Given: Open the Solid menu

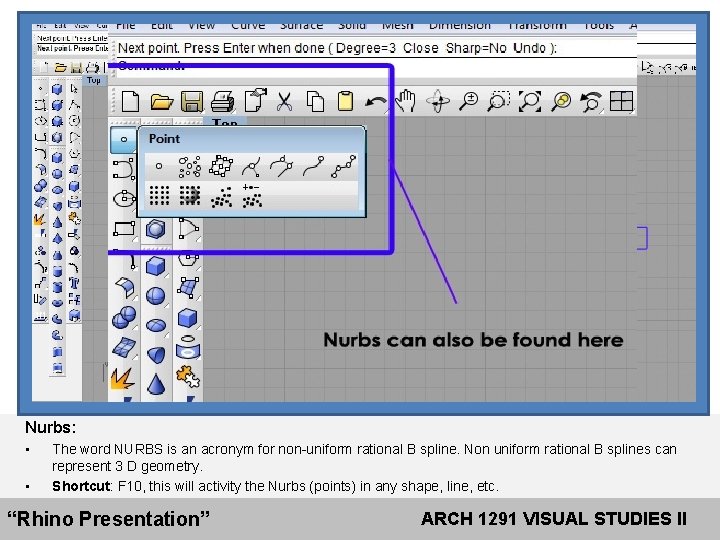Looking at the screenshot, I should [352, 25].
